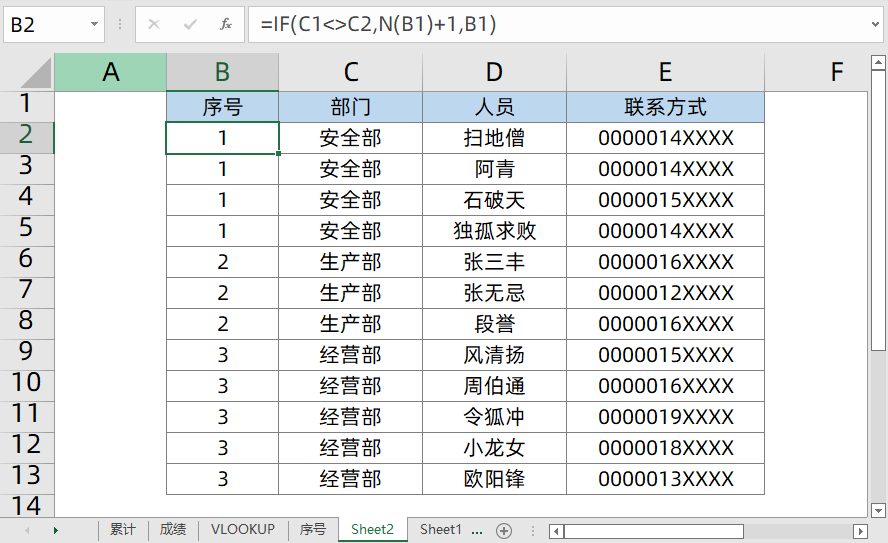Select column C header

click(351, 72)
